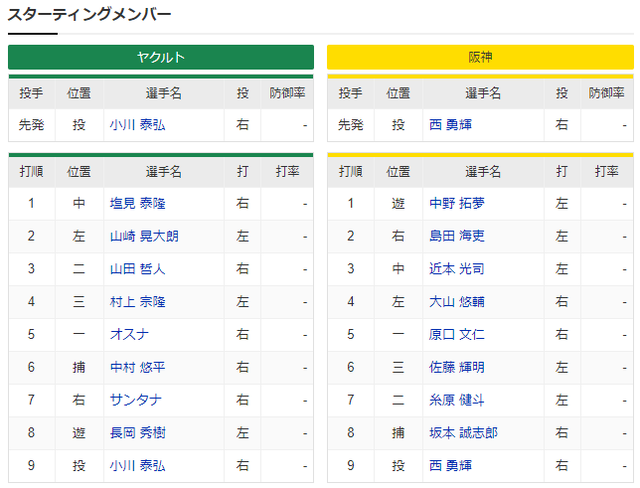Open player link 長岡 秀樹
This screenshot has width=640, height=488.
coord(138,433)
